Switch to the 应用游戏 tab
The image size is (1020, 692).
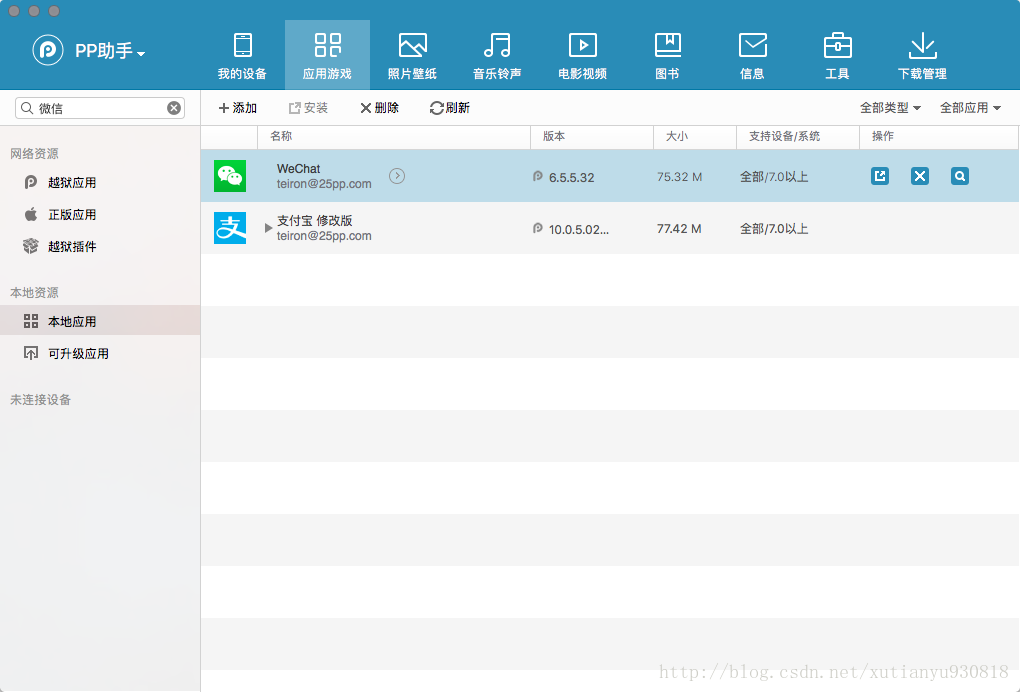pos(327,55)
